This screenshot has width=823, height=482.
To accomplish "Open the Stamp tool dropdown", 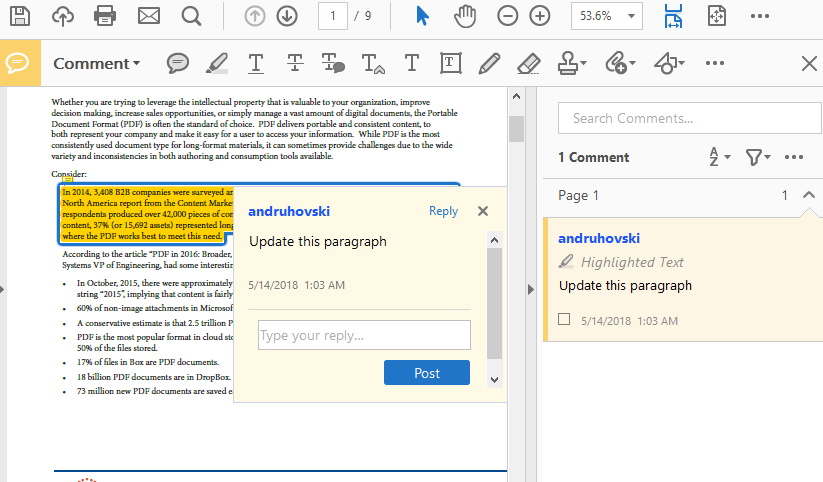I will pyautogui.click(x=572, y=64).
